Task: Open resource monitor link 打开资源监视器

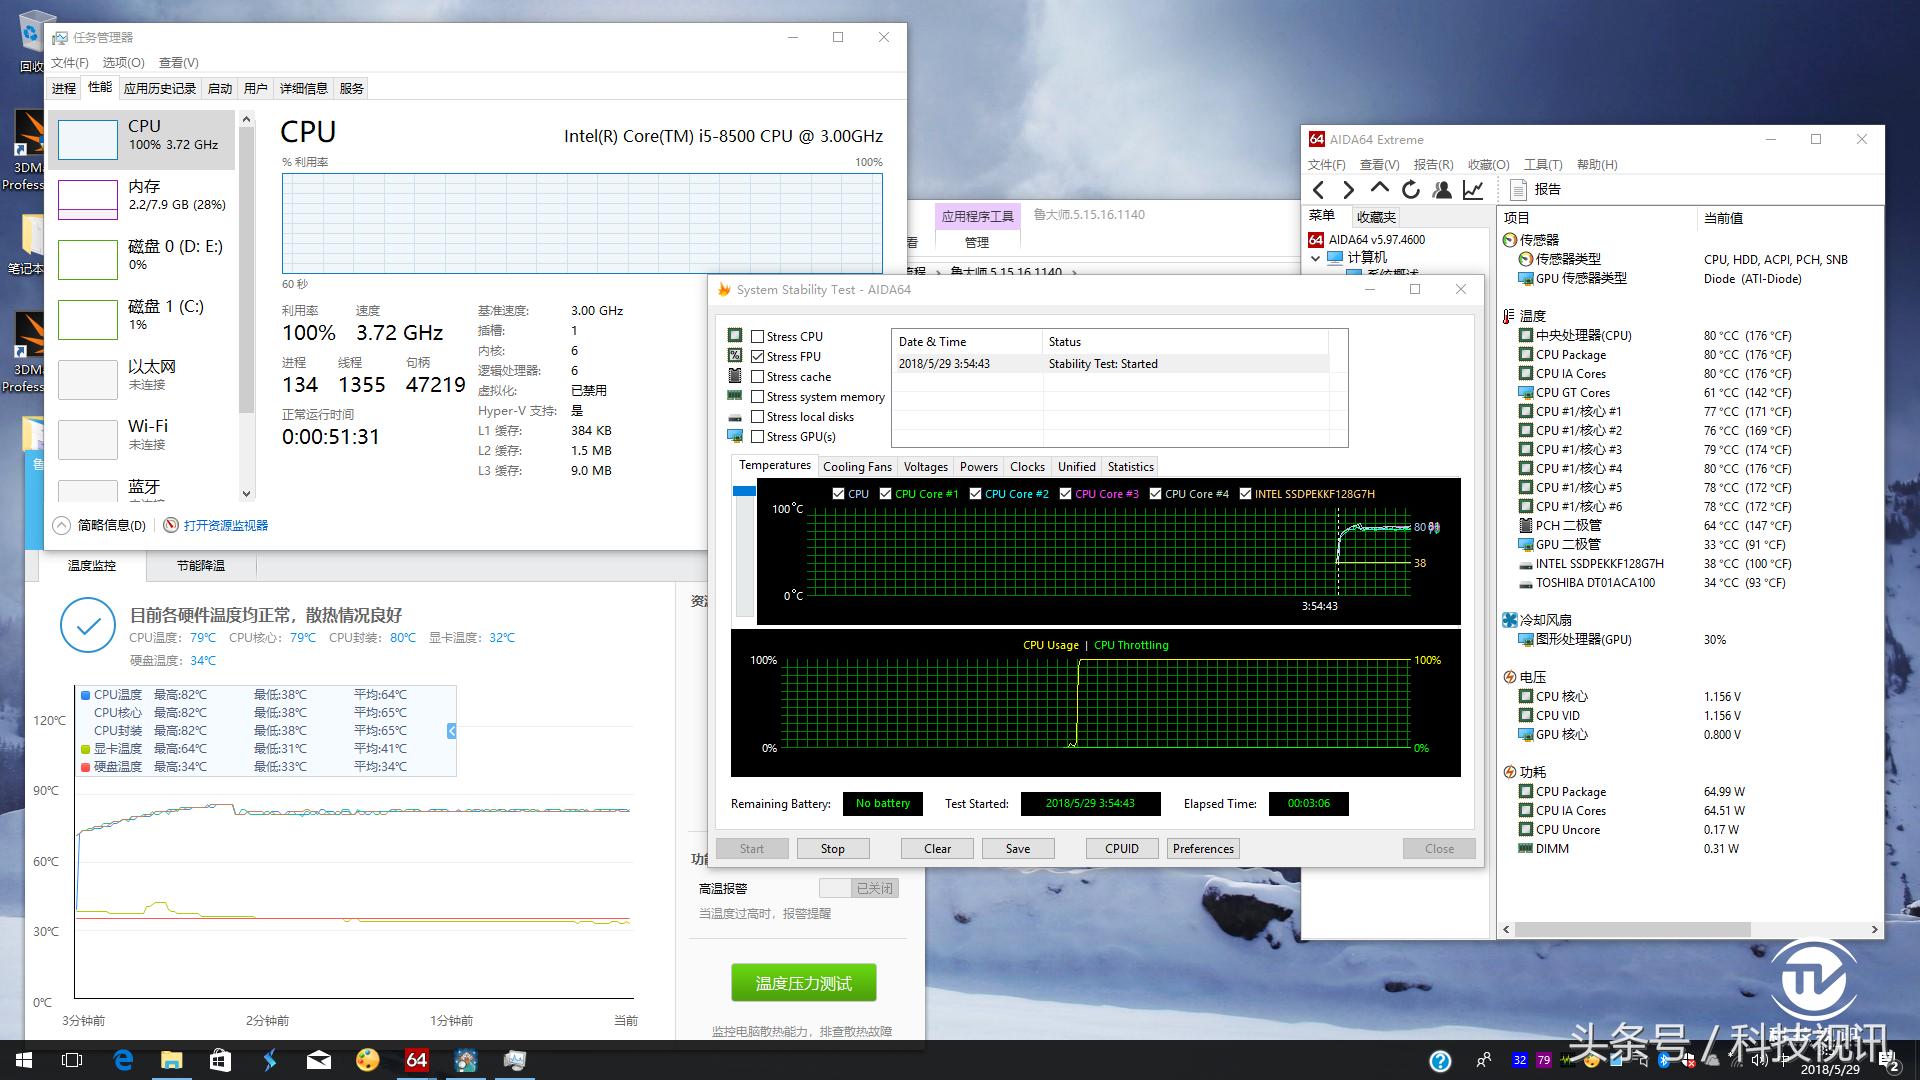Action: click(x=225, y=525)
